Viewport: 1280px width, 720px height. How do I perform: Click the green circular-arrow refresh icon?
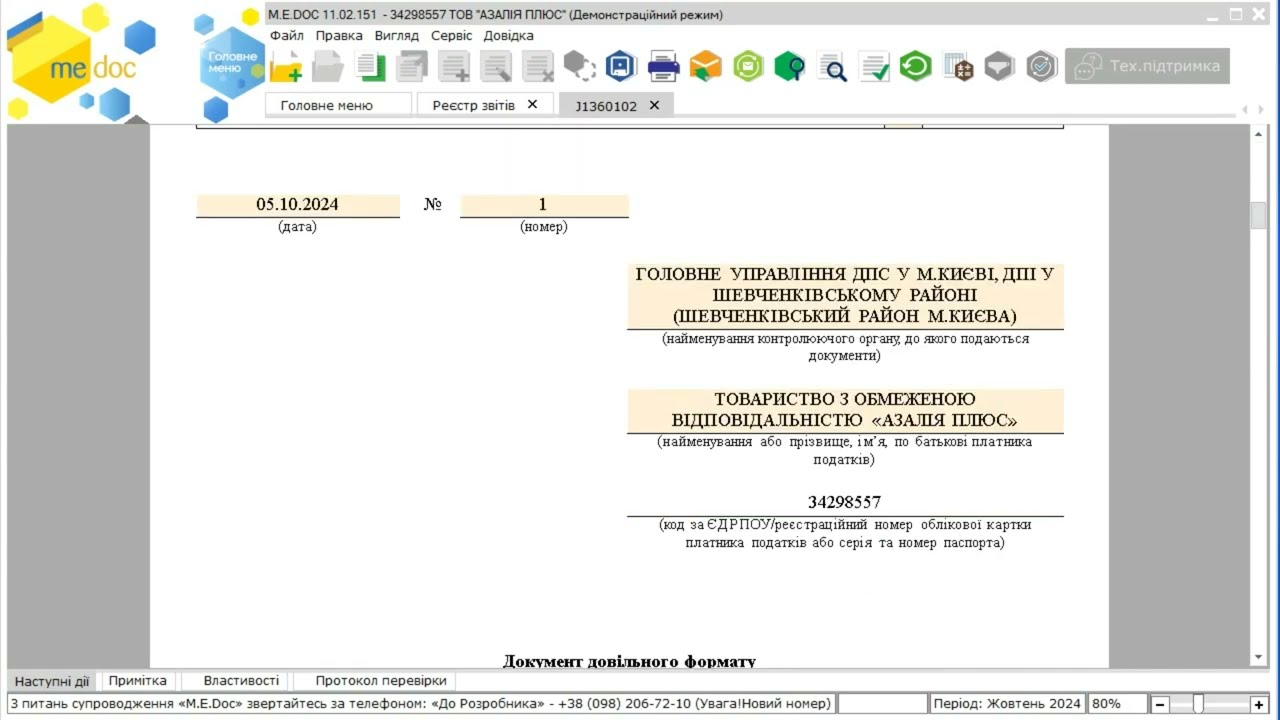click(916, 67)
